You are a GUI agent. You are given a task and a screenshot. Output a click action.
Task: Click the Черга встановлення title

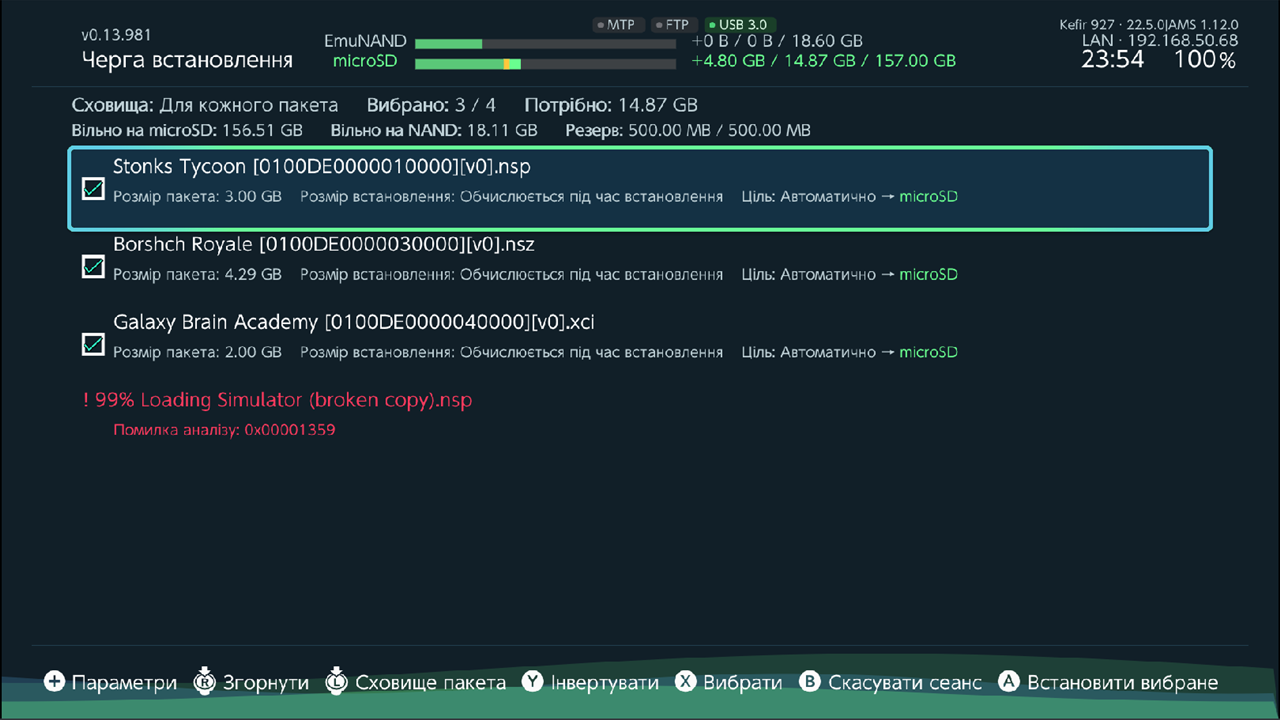[187, 60]
